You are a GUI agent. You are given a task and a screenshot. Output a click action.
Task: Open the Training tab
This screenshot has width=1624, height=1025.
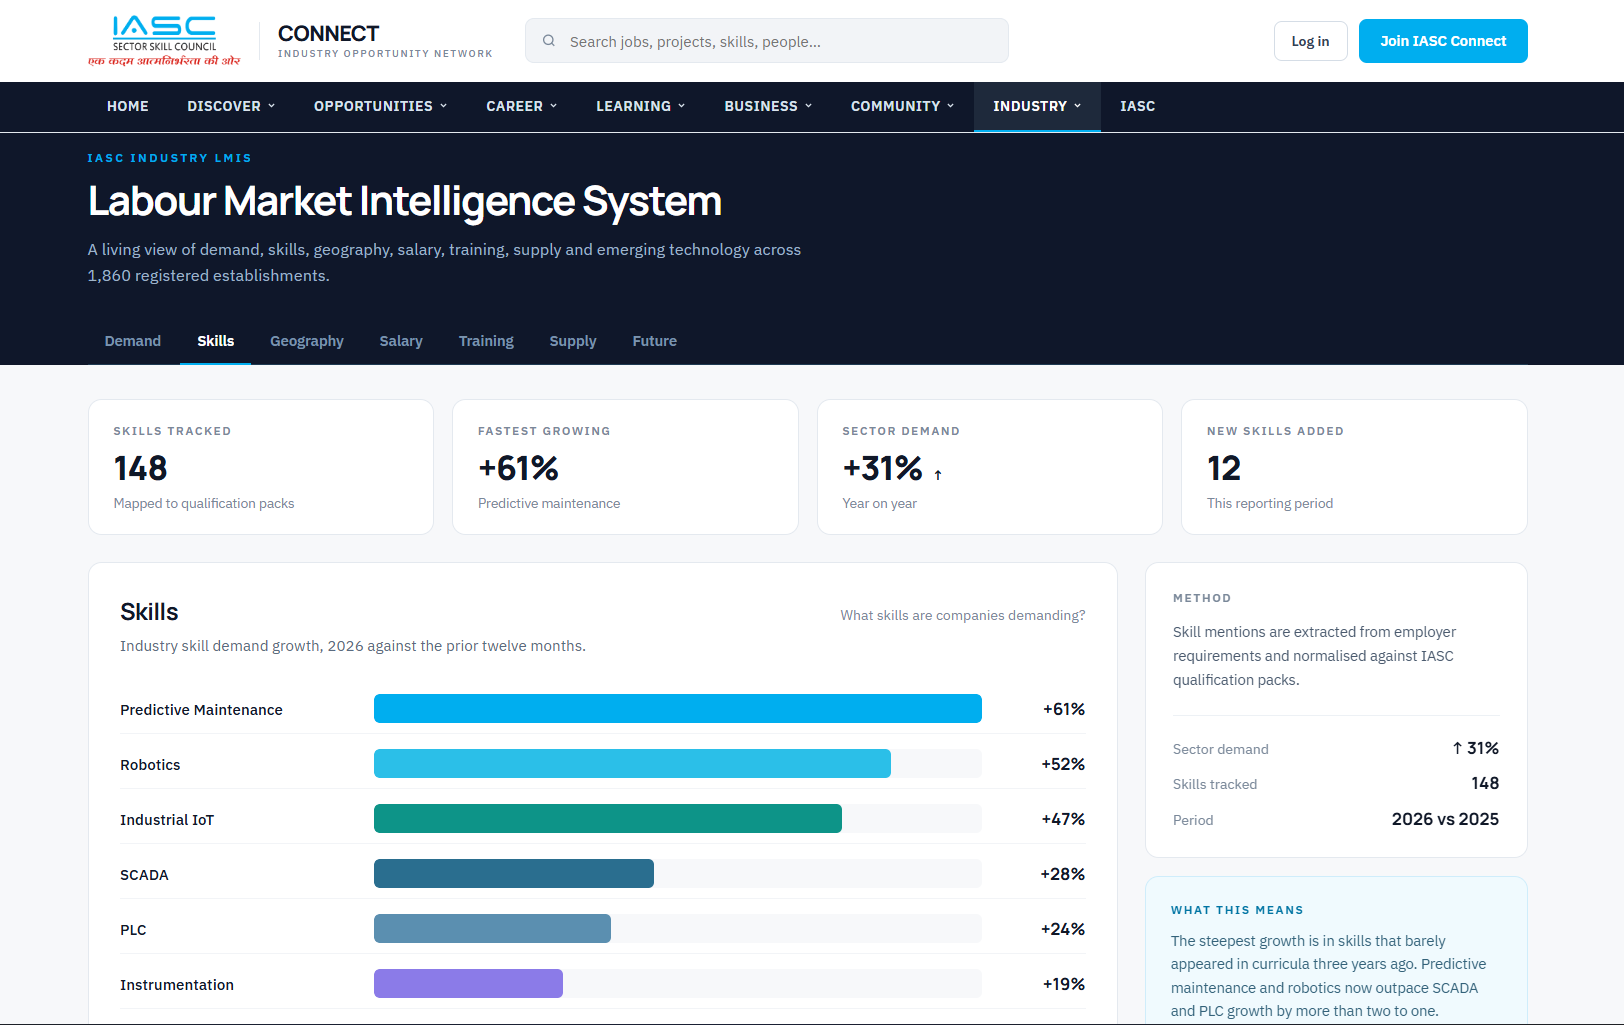tap(486, 341)
